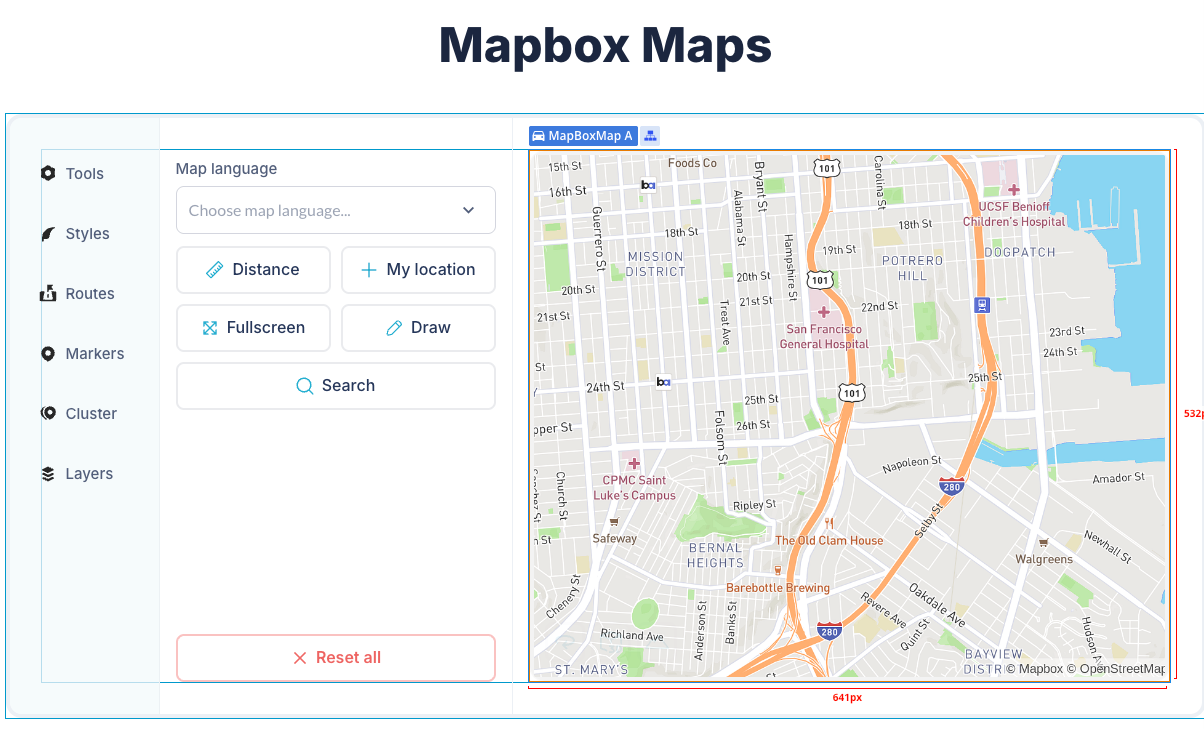The image size is (1204, 729).
Task: Click the transit station icon near 22nd St
Action: [x=982, y=305]
